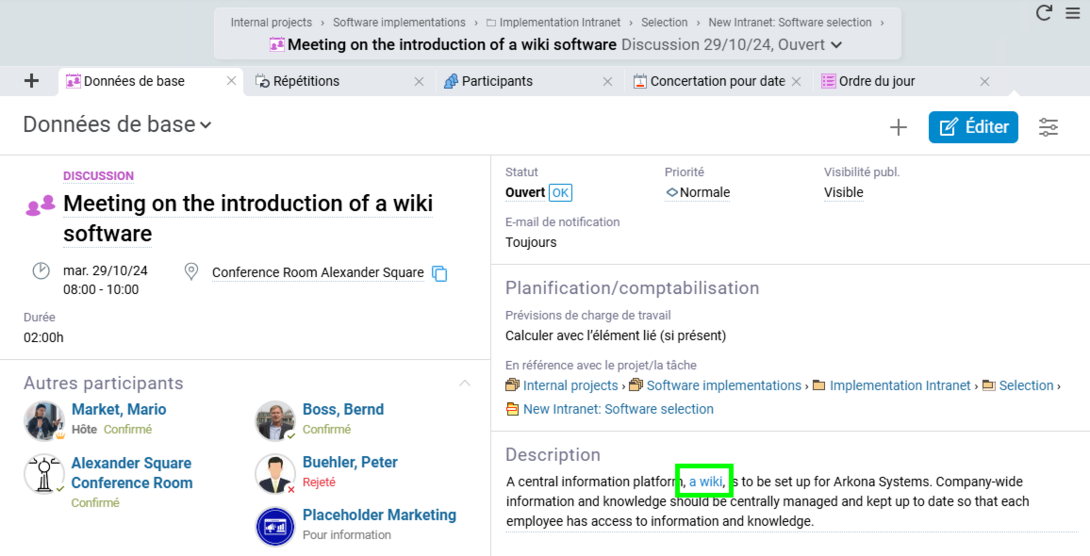Click the Éditer button
This screenshot has width=1090, height=556.
click(x=973, y=127)
